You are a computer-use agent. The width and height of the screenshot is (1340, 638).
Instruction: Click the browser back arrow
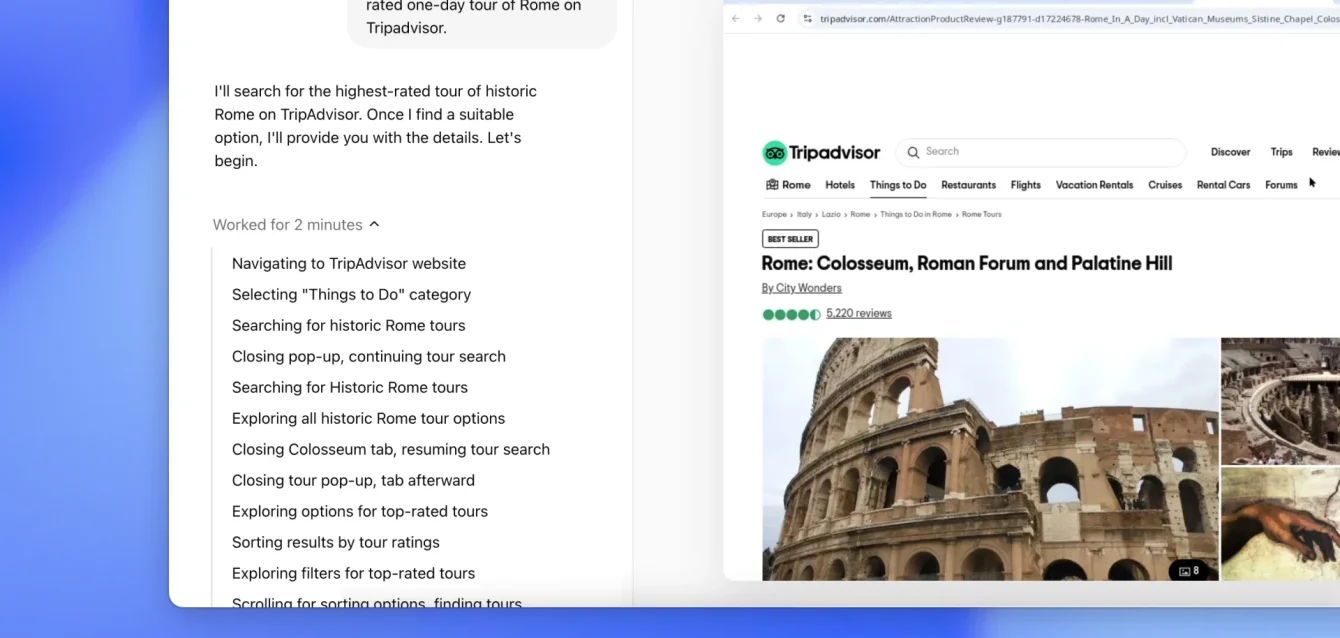coord(736,19)
